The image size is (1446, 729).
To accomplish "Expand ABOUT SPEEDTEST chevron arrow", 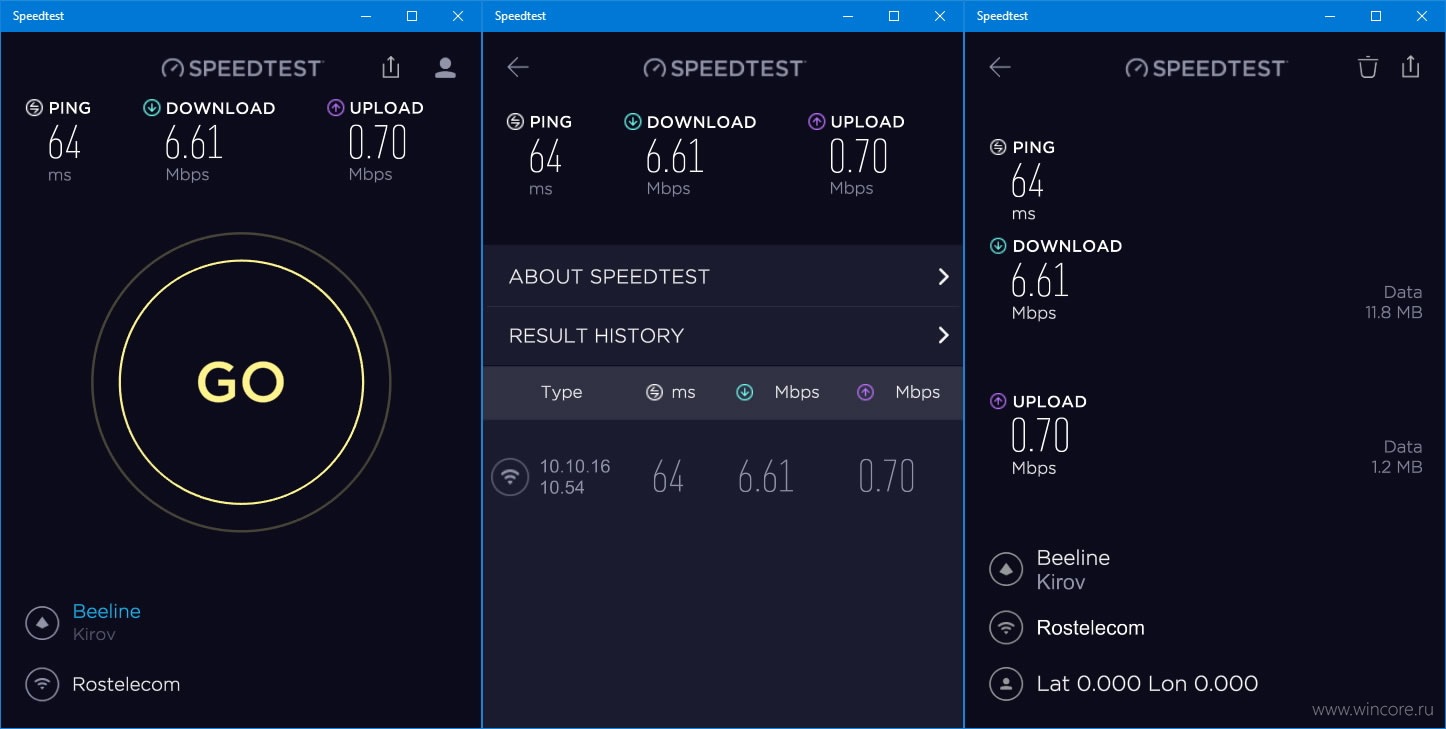I will pyautogui.click(x=943, y=276).
